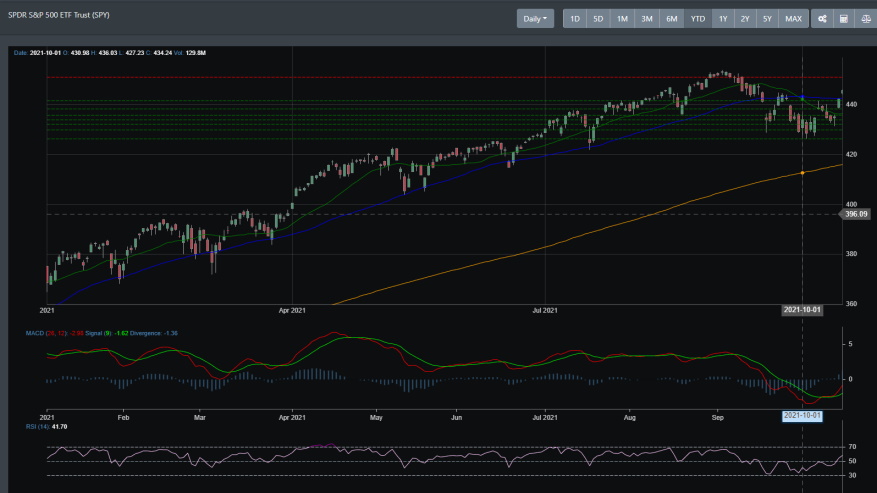Open the chart settings gears icon
Screen dimensions: 877x493
pyautogui.click(x=822, y=18)
